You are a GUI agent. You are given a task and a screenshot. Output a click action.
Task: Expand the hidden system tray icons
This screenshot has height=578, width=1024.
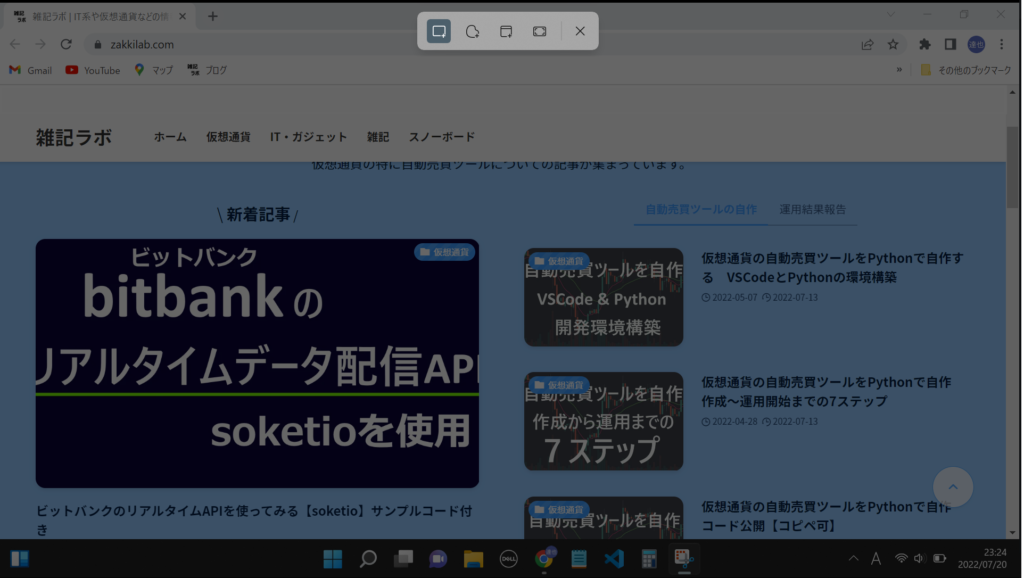[854, 559]
